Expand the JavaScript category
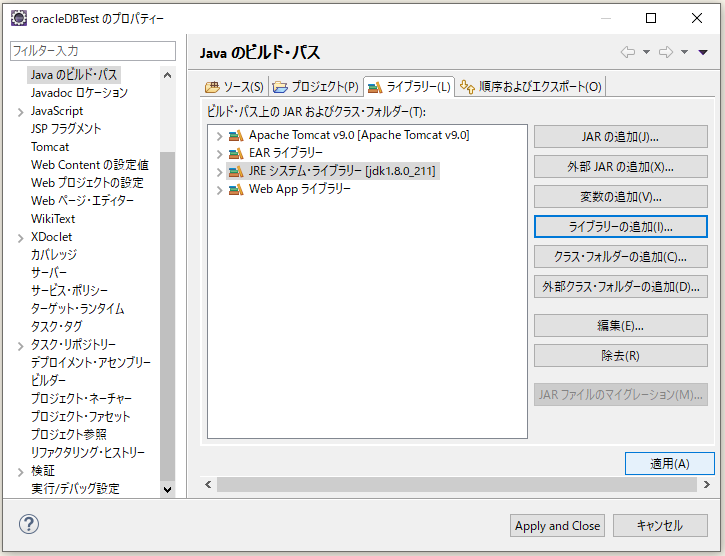The width and height of the screenshot is (725, 556). (20, 112)
